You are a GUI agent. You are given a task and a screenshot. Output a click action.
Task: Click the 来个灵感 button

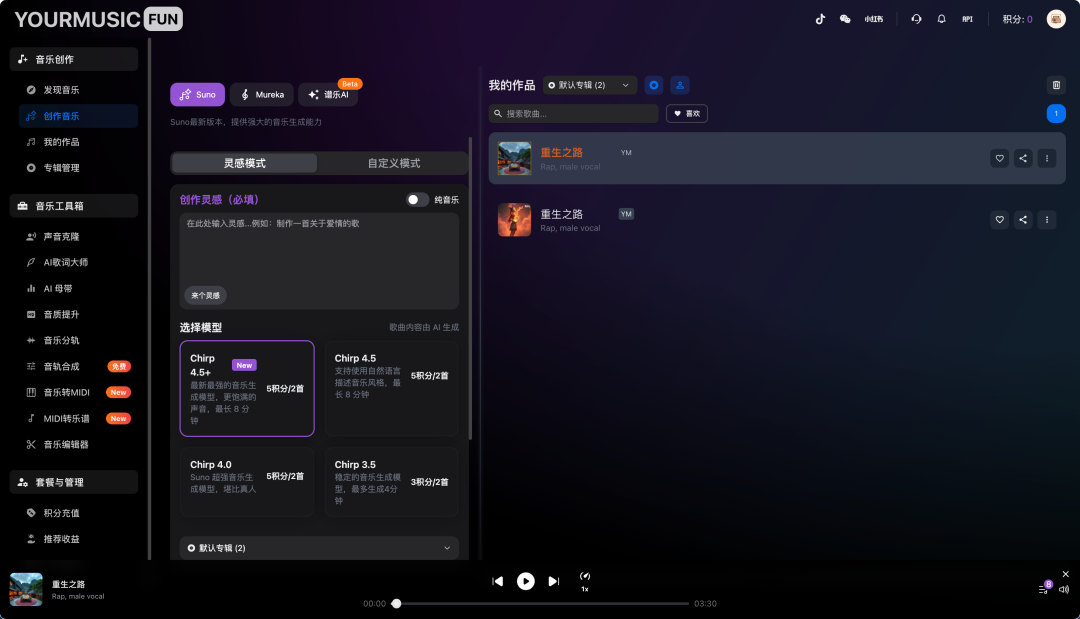[x=205, y=295]
